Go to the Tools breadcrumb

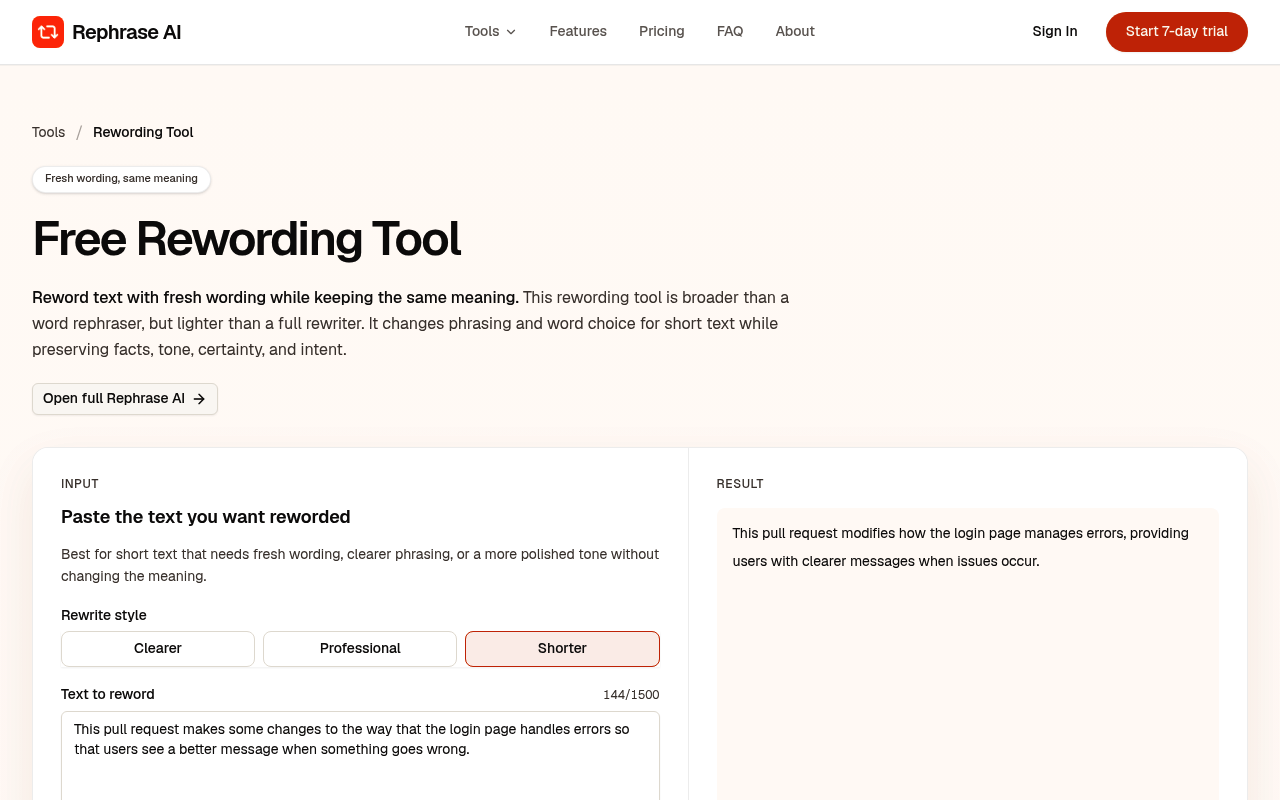(48, 132)
